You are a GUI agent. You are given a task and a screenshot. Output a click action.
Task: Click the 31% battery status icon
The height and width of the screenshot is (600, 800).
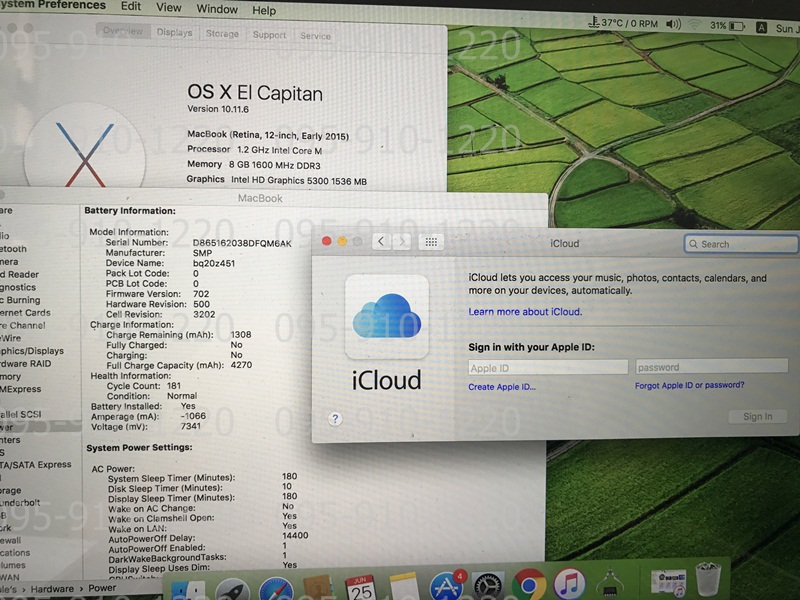pyautogui.click(x=727, y=26)
